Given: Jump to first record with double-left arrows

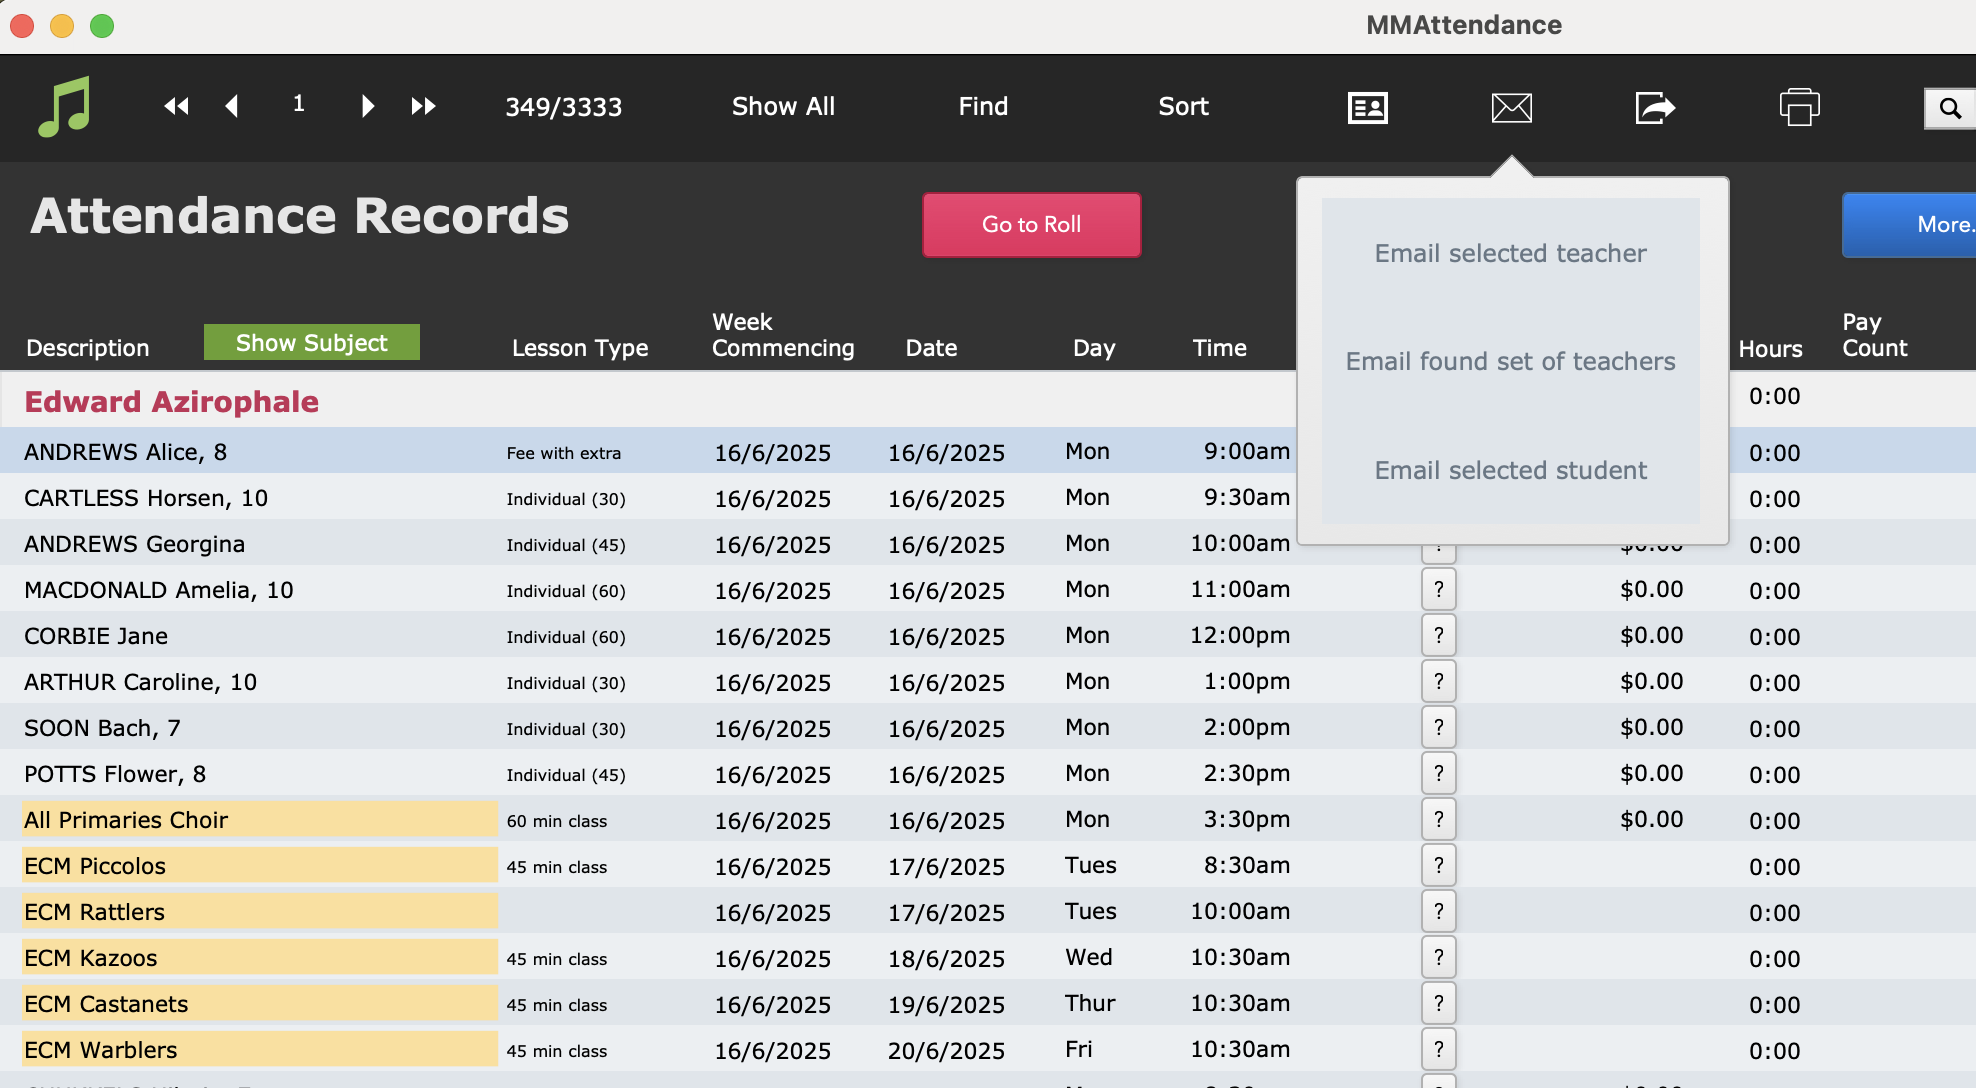Looking at the screenshot, I should point(177,106).
